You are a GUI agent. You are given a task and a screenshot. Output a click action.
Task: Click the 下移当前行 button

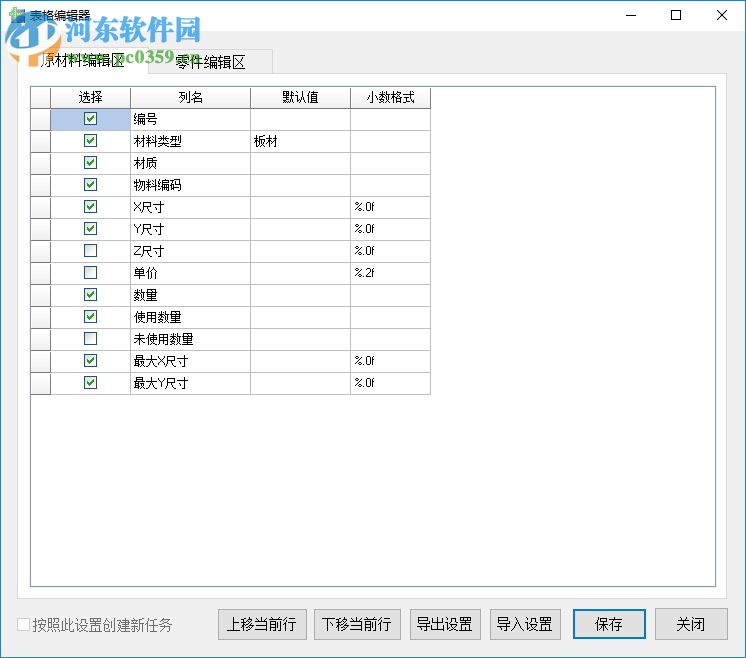[x=357, y=624]
